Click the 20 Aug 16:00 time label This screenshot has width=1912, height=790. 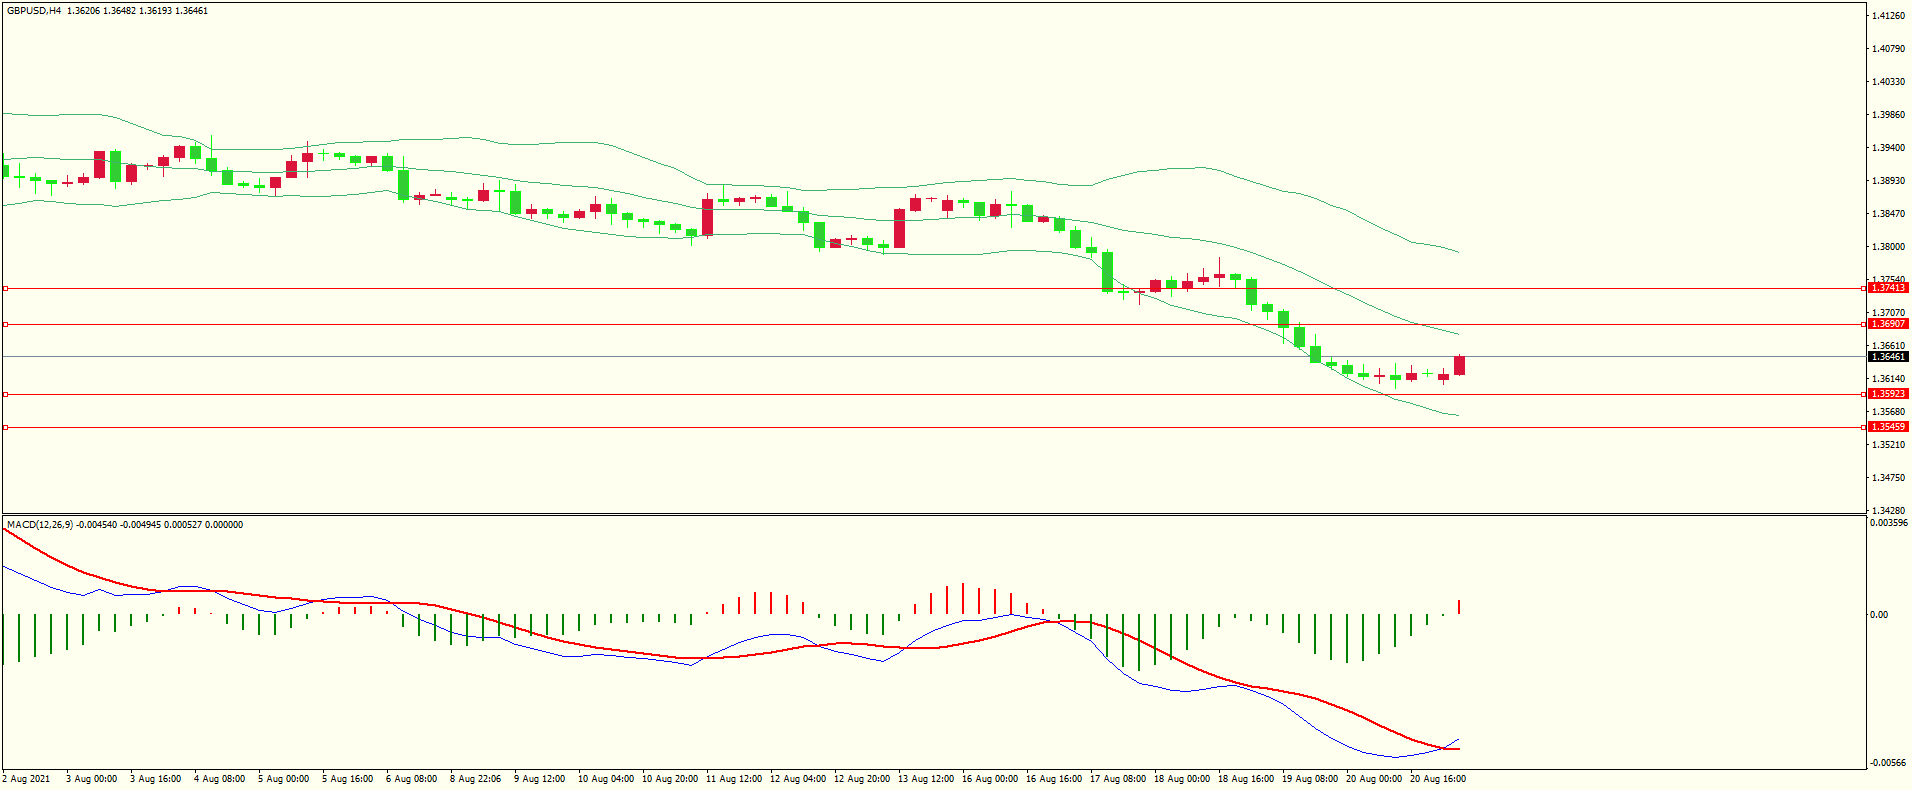(1438, 779)
